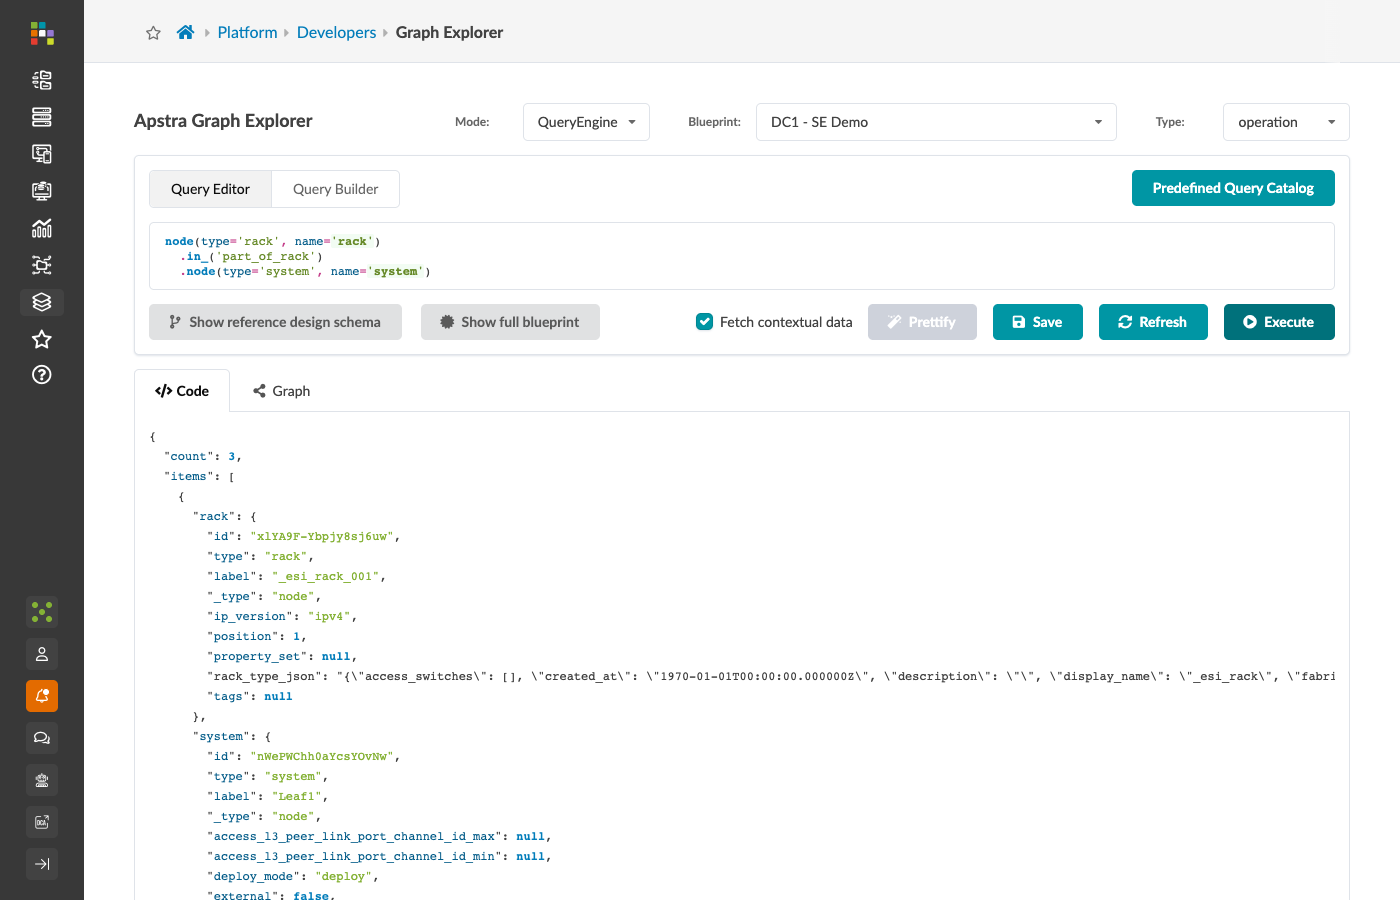Viewport: 1400px width, 900px height.
Task: Open the Favorites star icon in sidebar
Action: pyautogui.click(x=42, y=339)
